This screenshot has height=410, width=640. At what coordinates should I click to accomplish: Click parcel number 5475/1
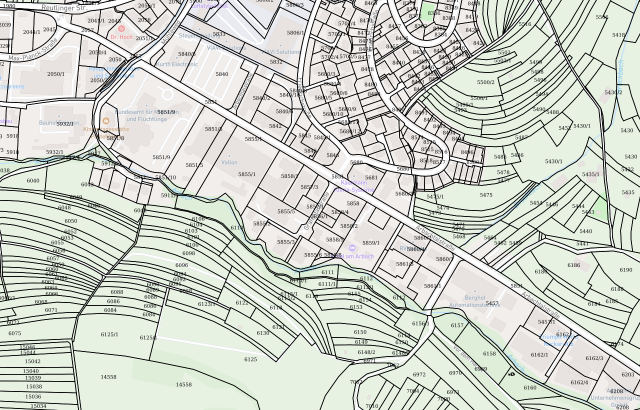point(435,197)
